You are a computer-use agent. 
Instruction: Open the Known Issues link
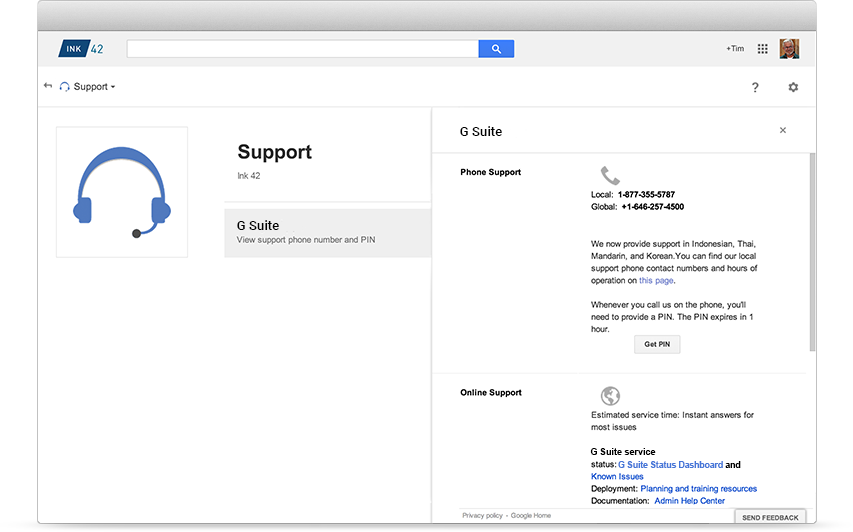click(x=617, y=477)
